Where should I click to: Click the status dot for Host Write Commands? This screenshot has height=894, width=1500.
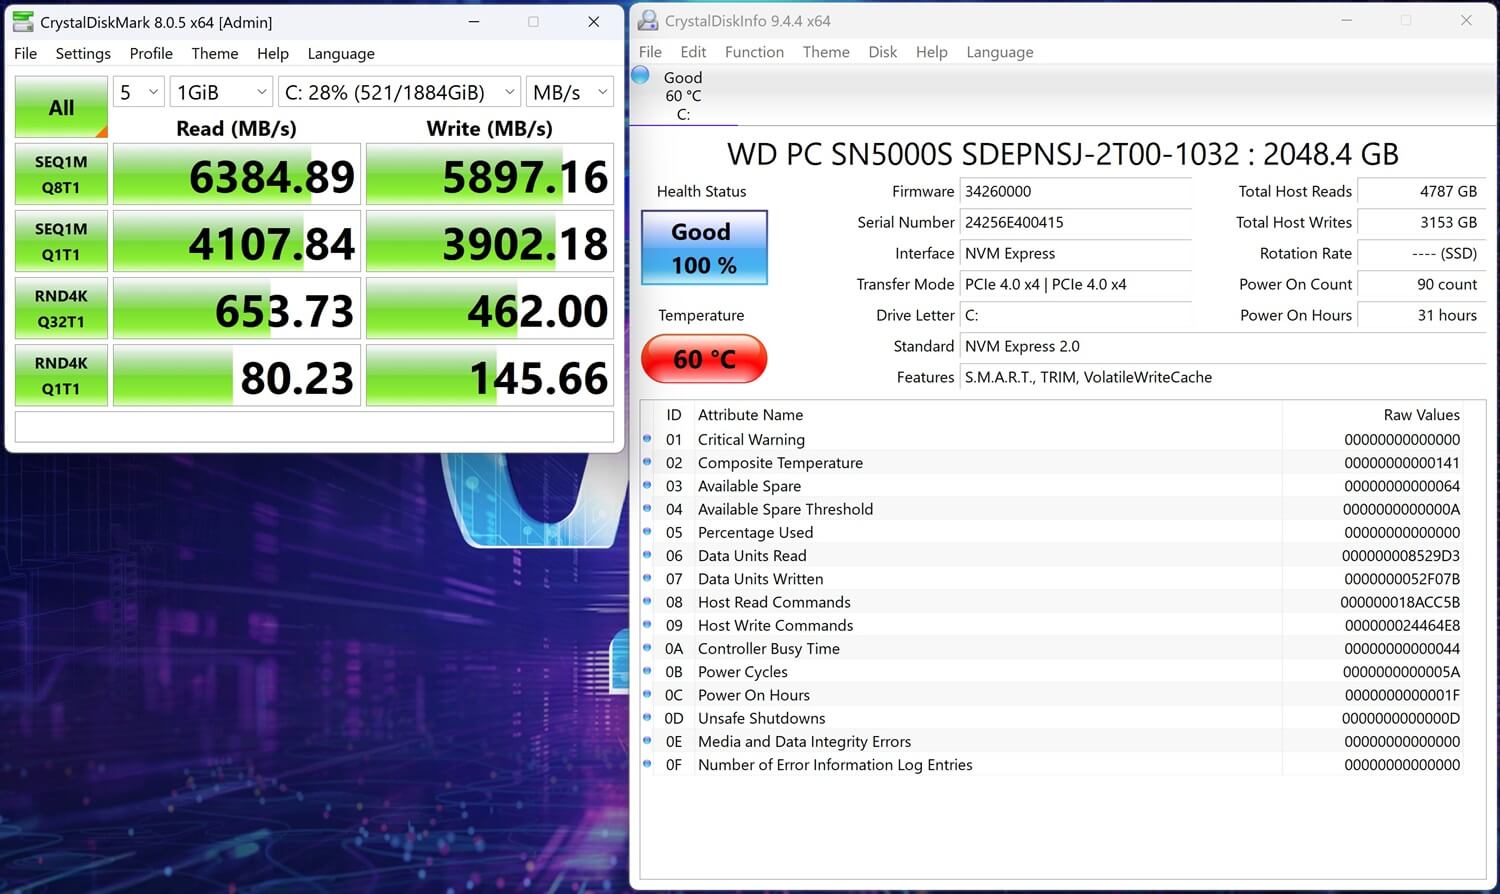(647, 625)
